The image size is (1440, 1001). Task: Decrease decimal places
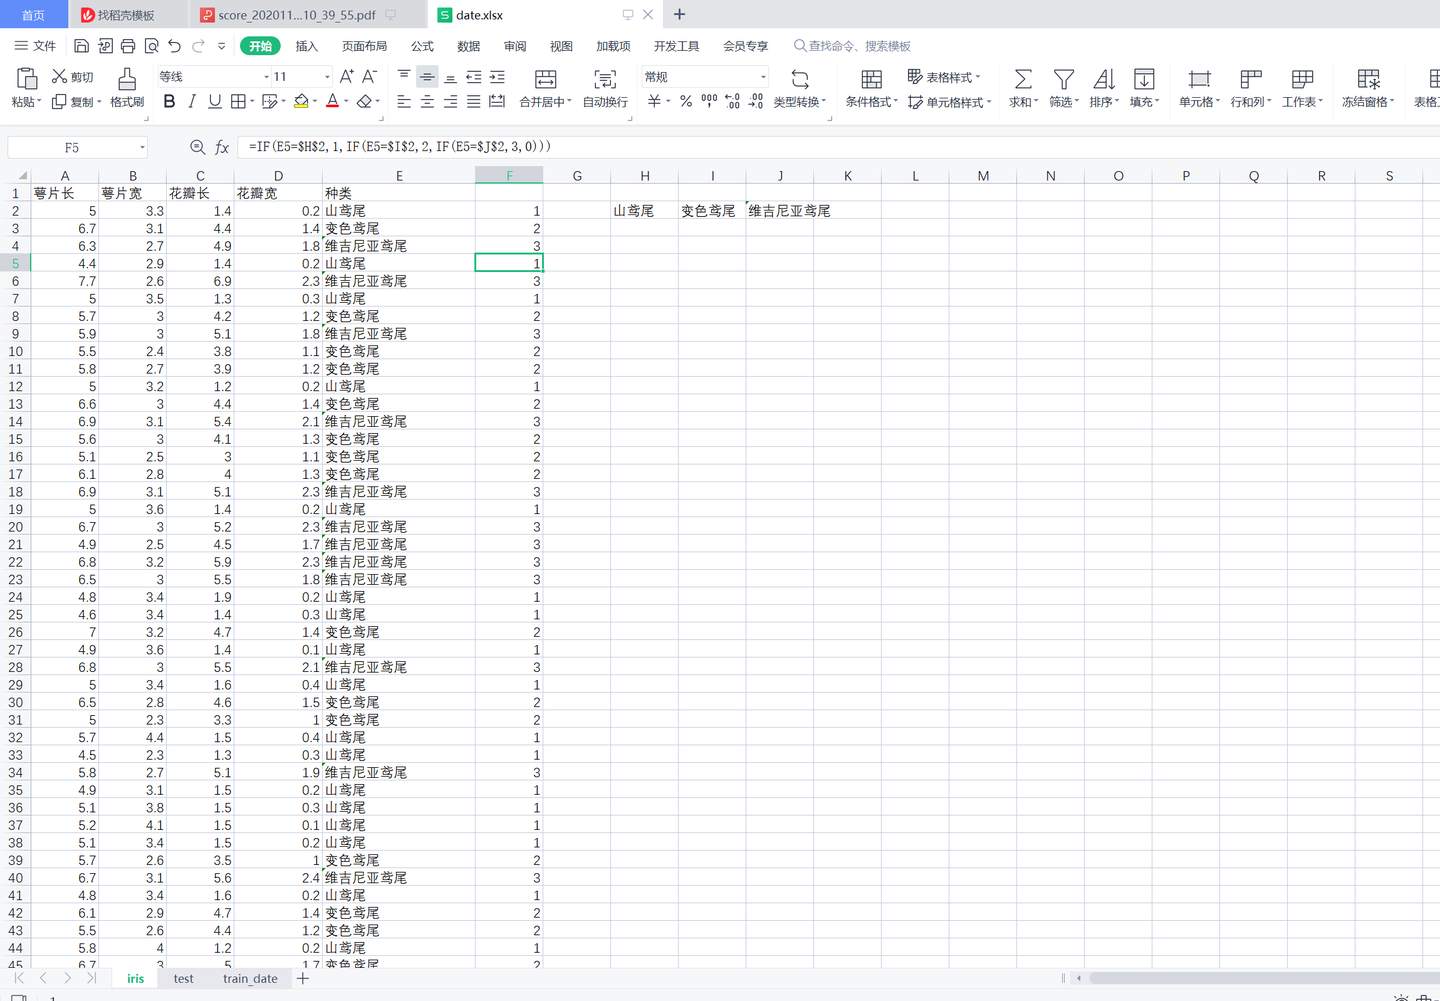tap(756, 101)
